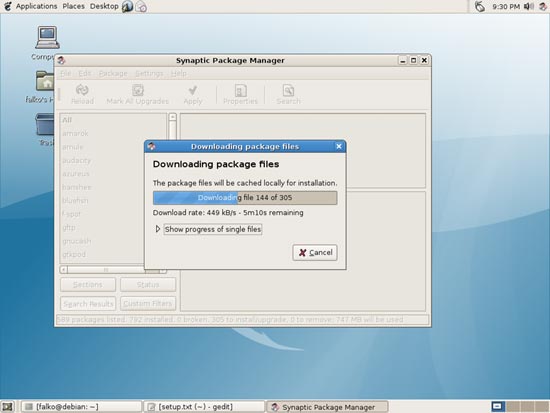550x413 pixels.
Task: Click the Apply checkmark toolbar icon
Action: [193, 90]
